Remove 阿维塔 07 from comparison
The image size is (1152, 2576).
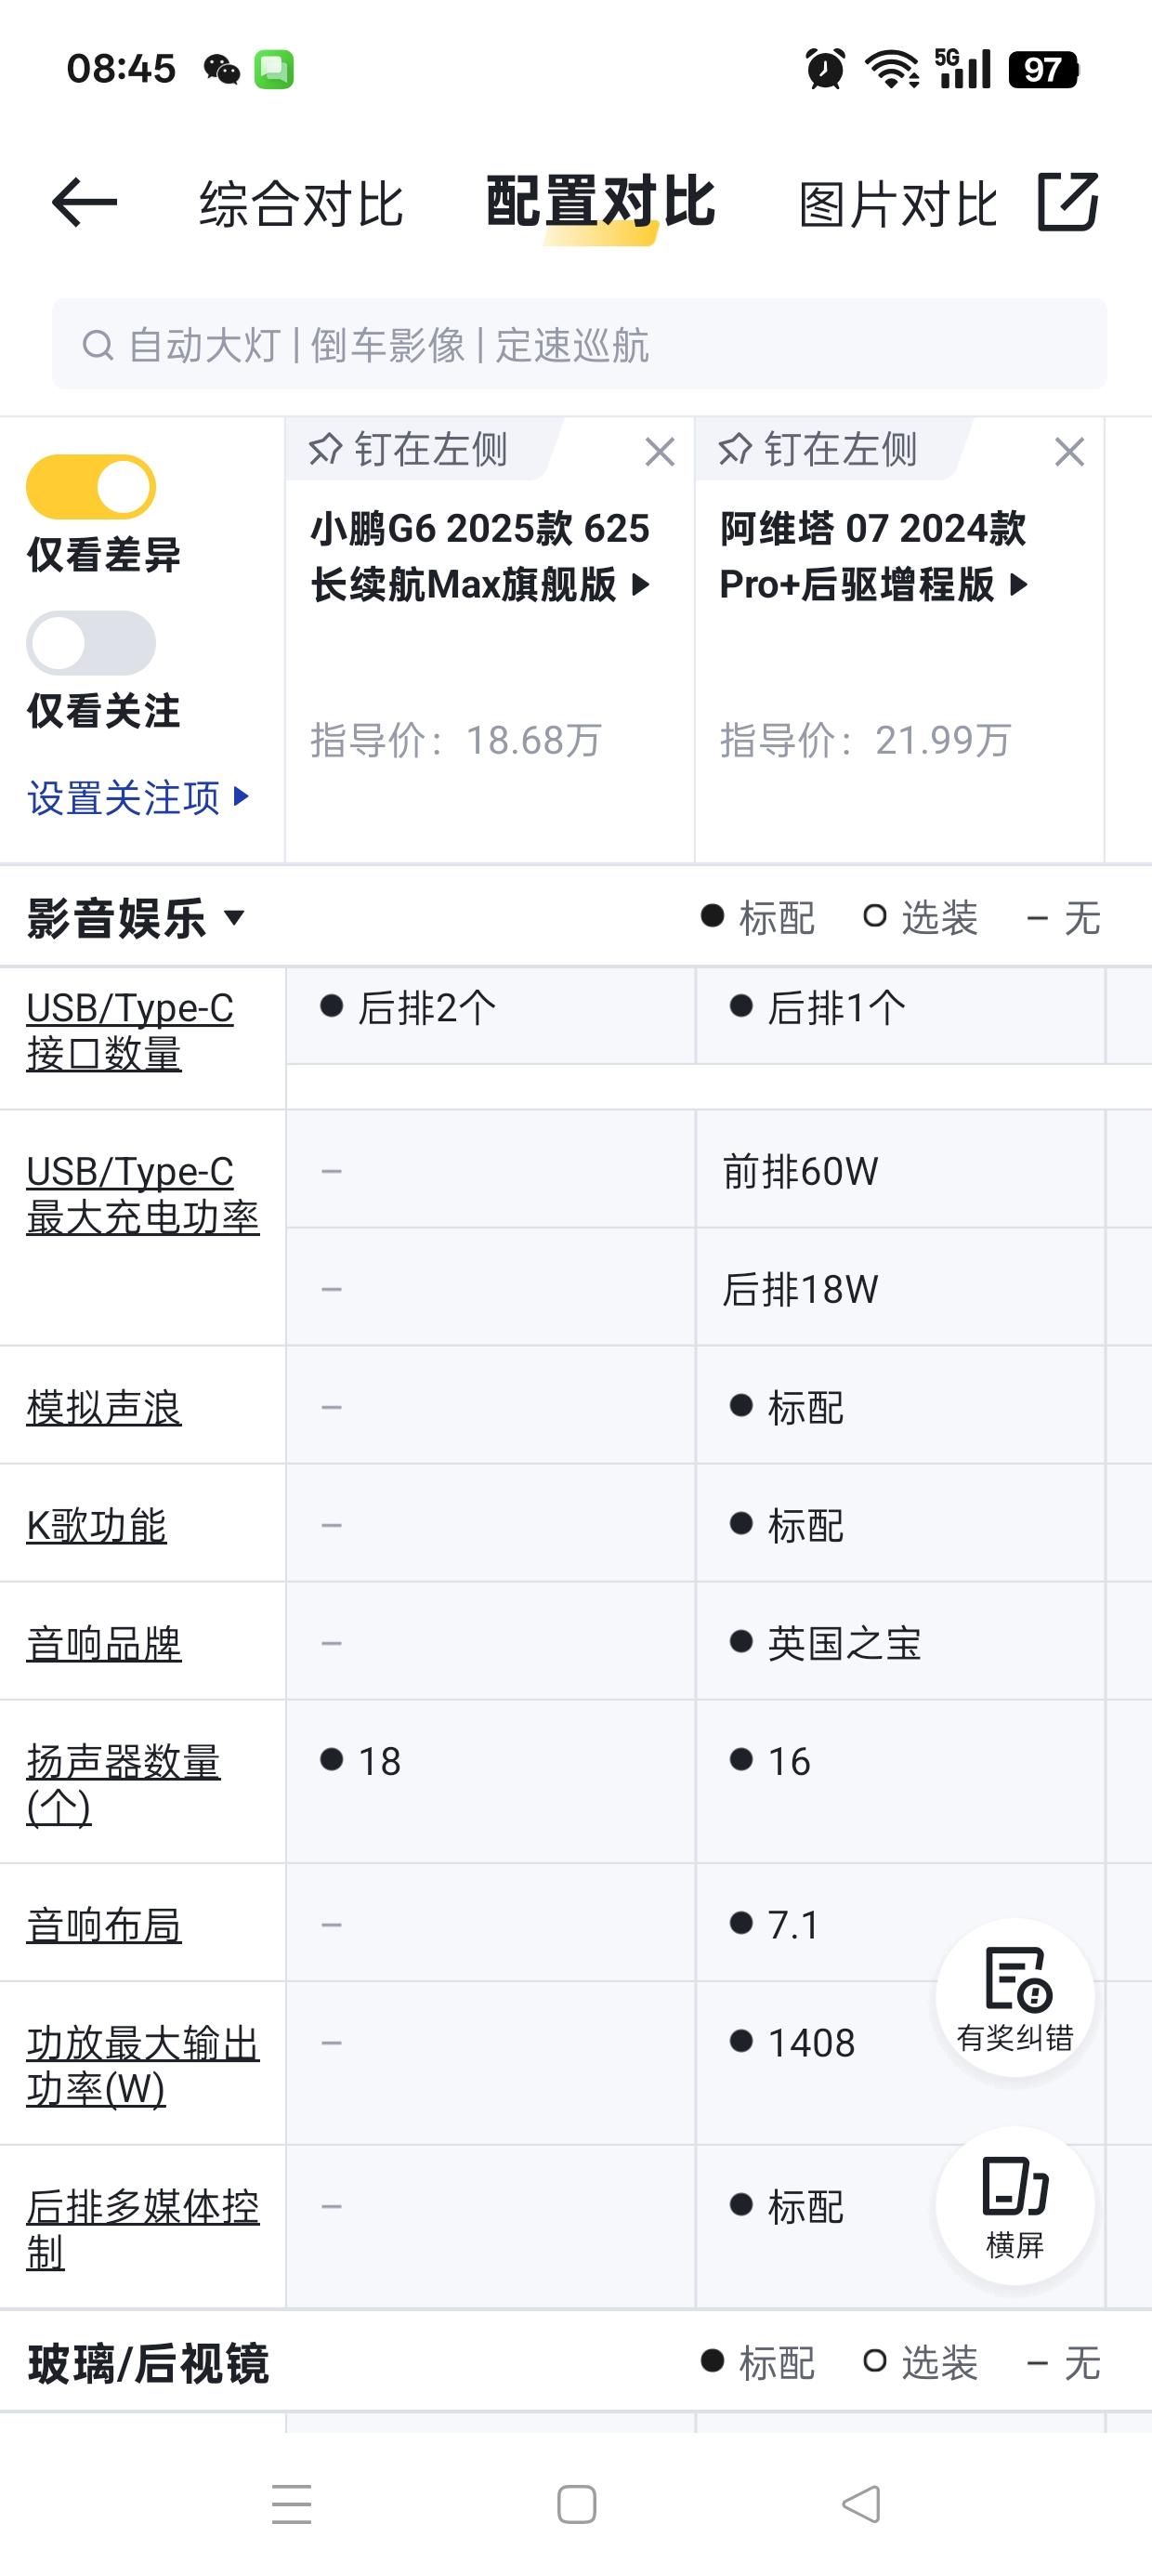point(1070,452)
